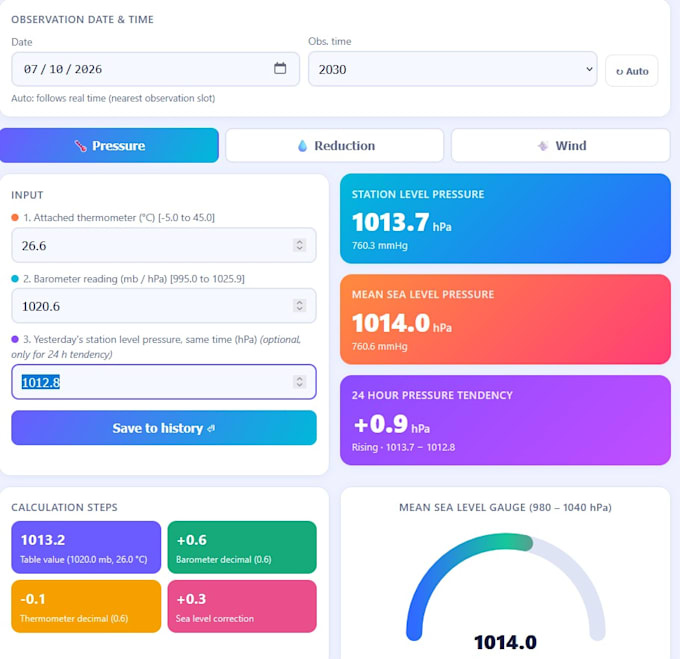680x659 pixels.
Task: Adjust the spinner on the Barometer reading field
Action: [299, 306]
